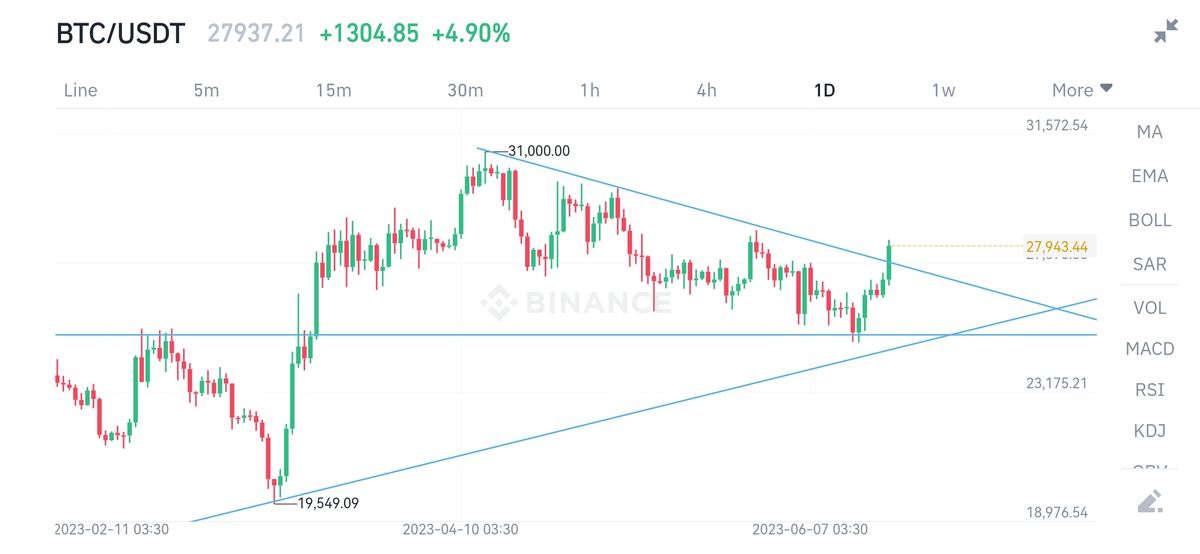Open the drawing tools pencil
This screenshot has width=1200, height=554.
(1150, 501)
